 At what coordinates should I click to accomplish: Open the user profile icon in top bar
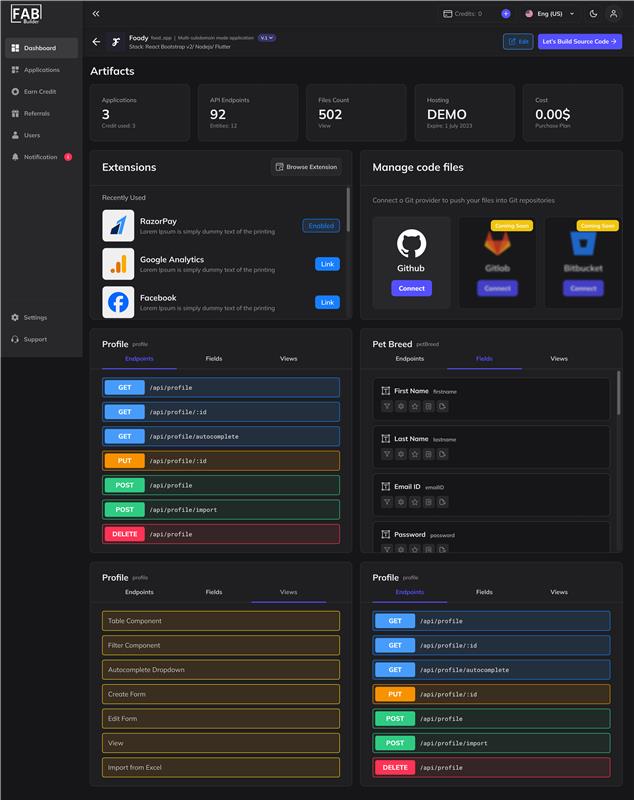click(613, 14)
